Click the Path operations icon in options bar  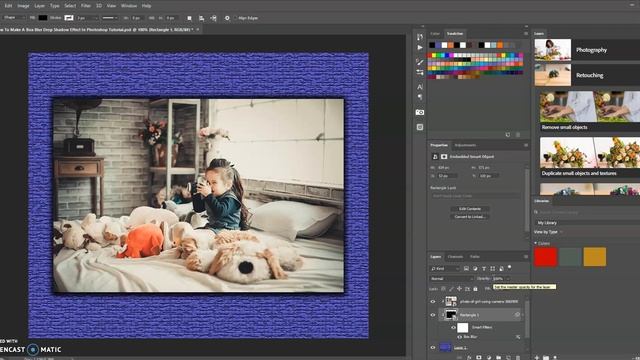(189, 18)
